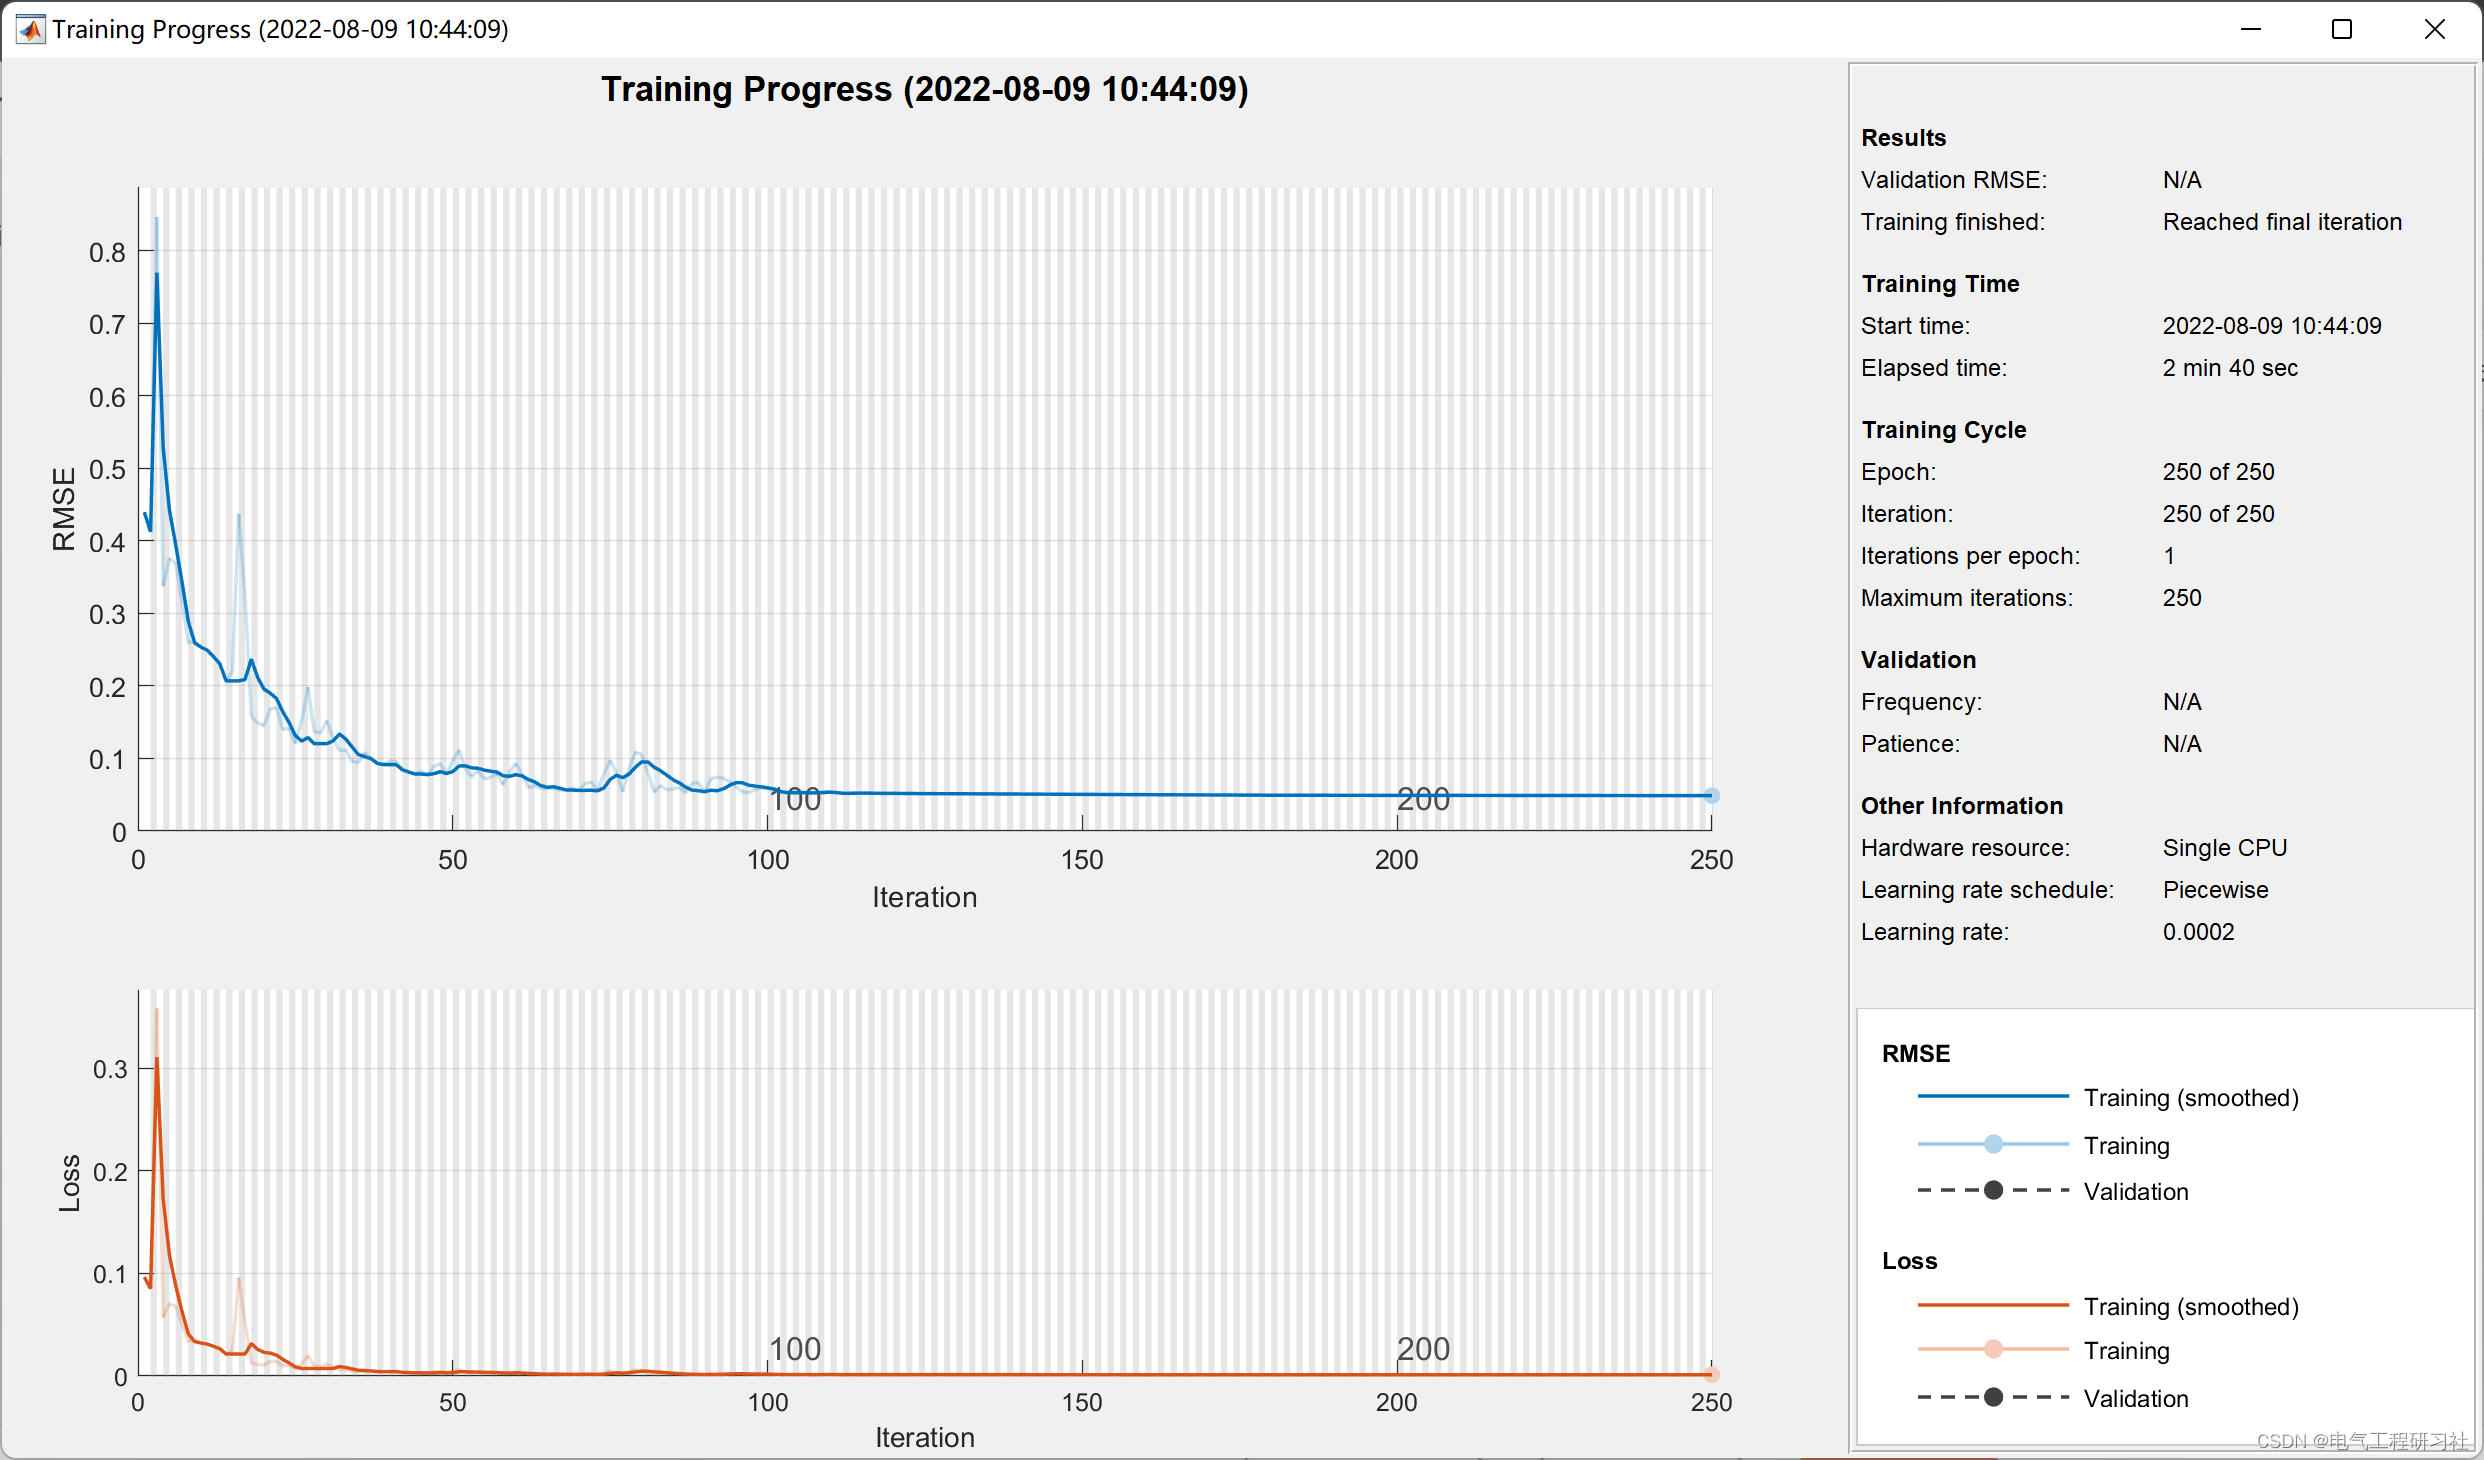Screen dimensions: 2484x1460
Task: Click the Loss y-axis label
Action: 69,1183
